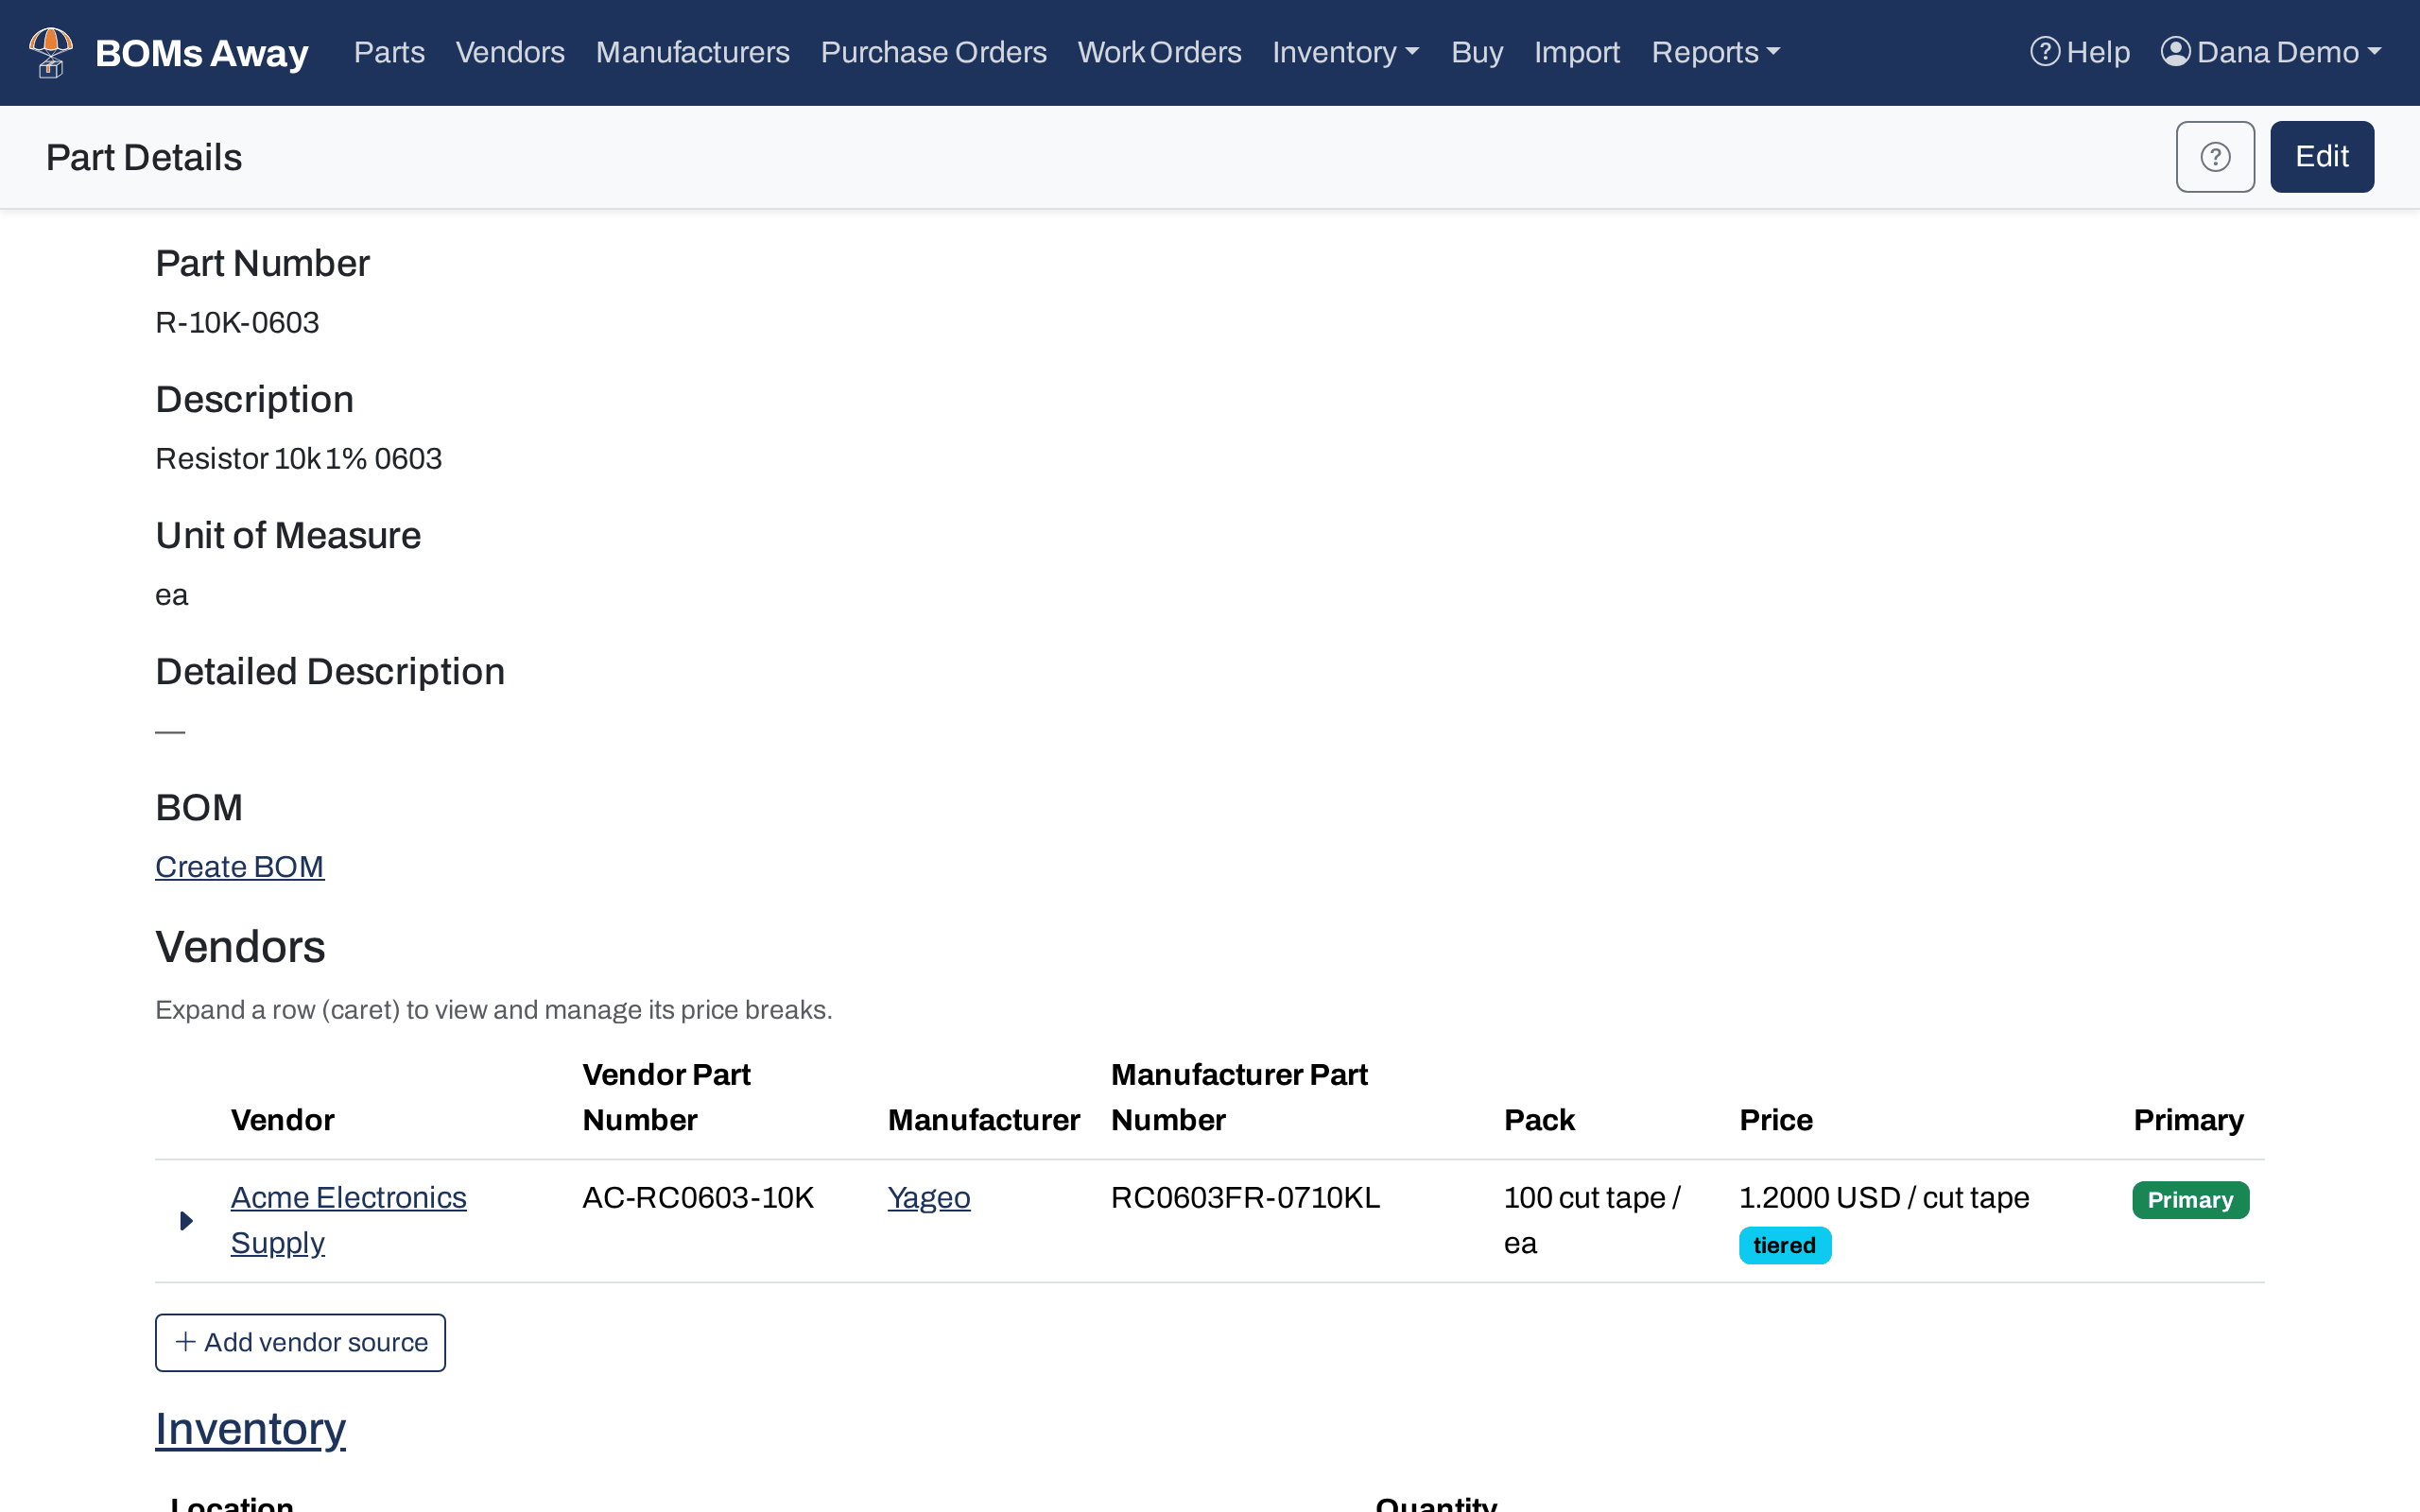The height and width of the screenshot is (1512, 2420).
Task: Click Add vendor source button
Action: (x=300, y=1342)
